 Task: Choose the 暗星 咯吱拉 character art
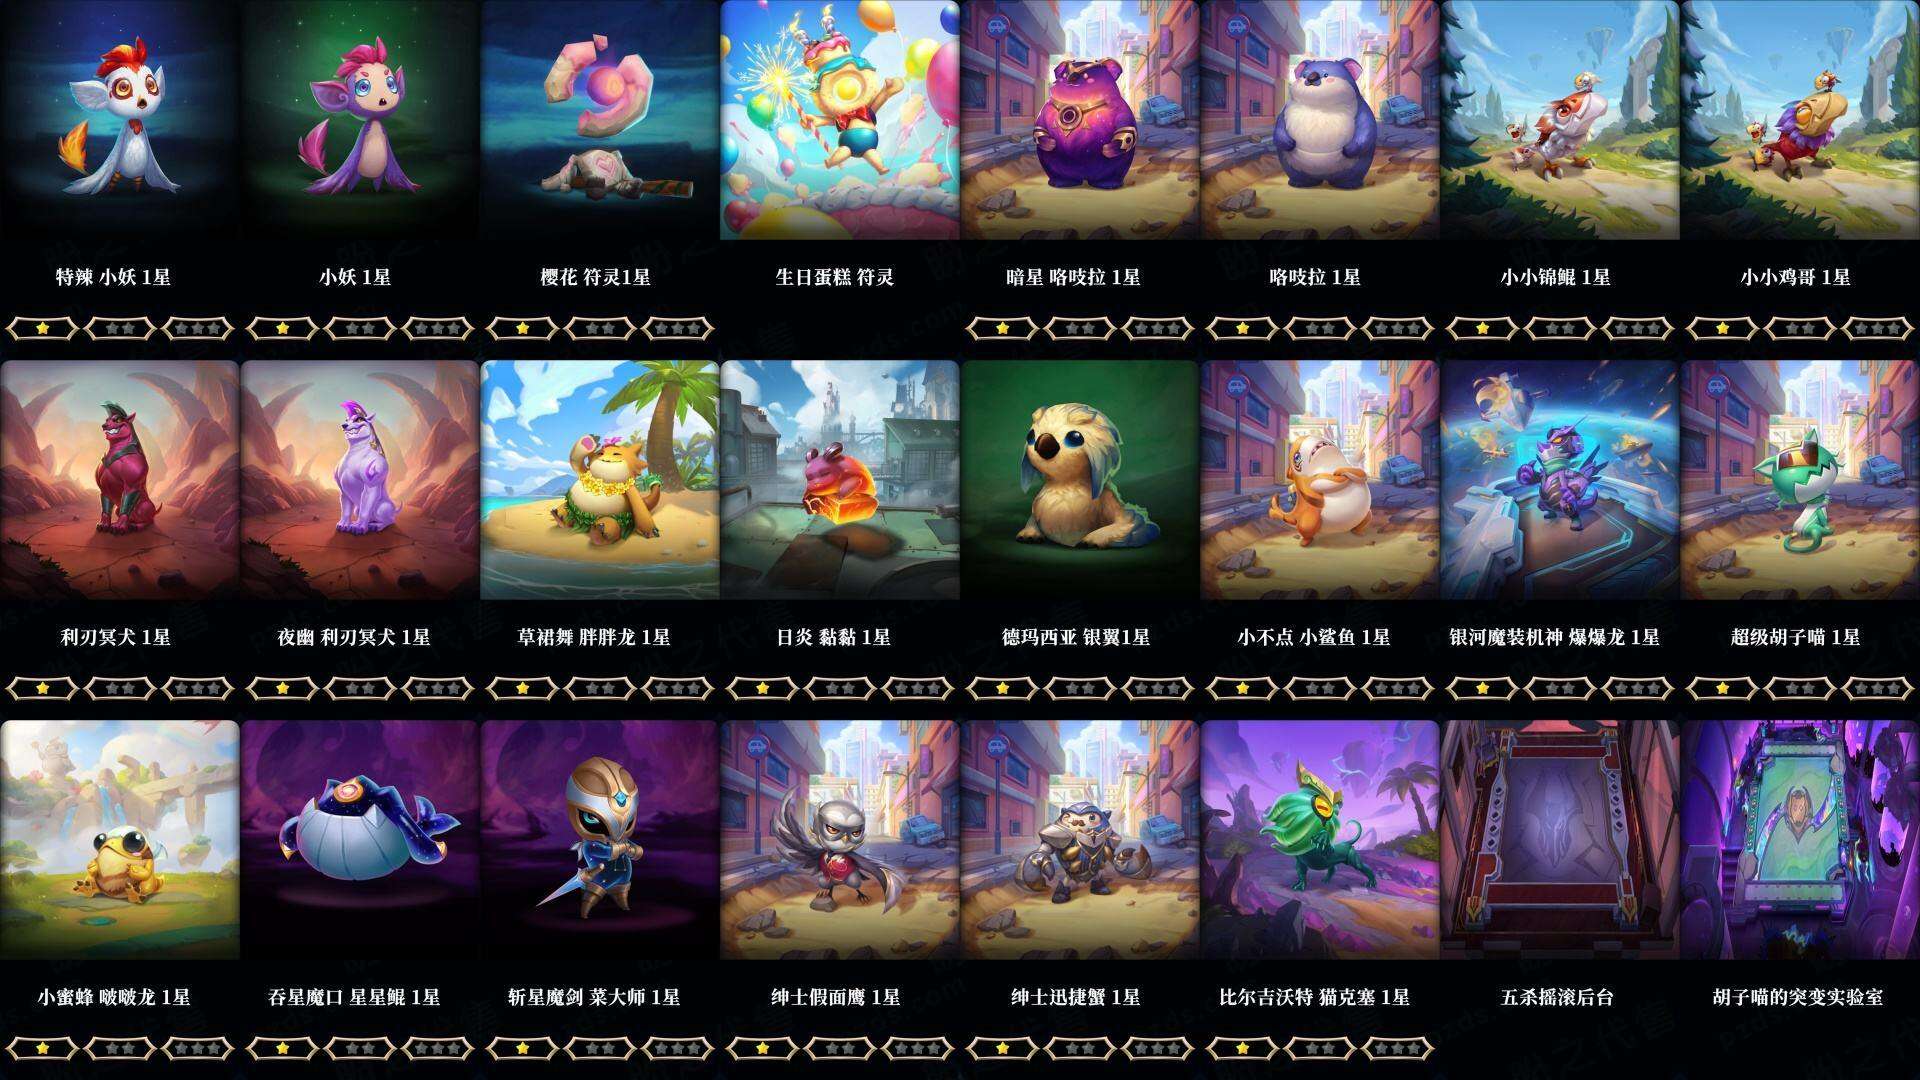1080,120
